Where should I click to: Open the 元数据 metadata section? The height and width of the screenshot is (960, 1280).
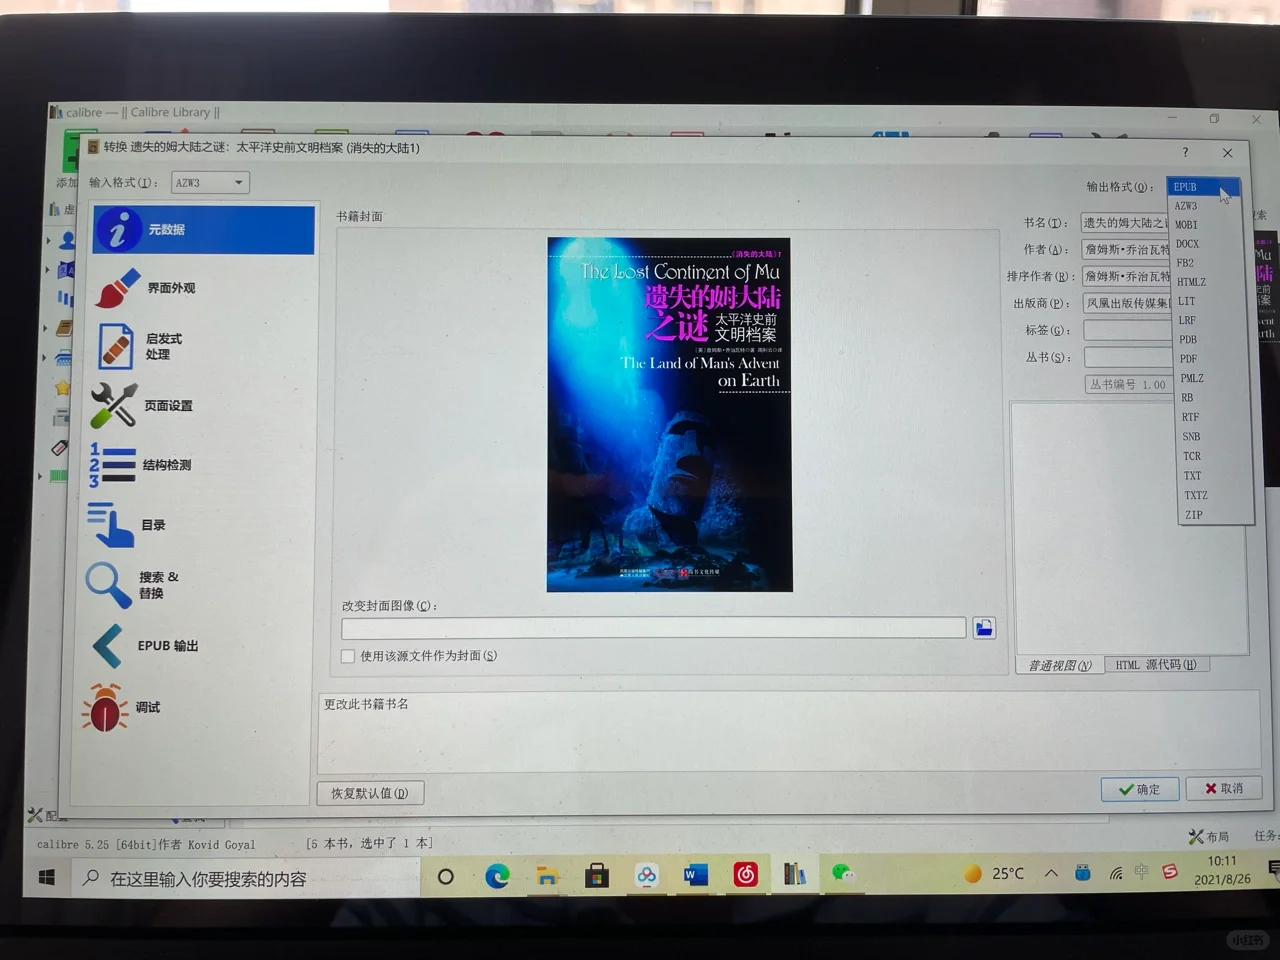[204, 229]
